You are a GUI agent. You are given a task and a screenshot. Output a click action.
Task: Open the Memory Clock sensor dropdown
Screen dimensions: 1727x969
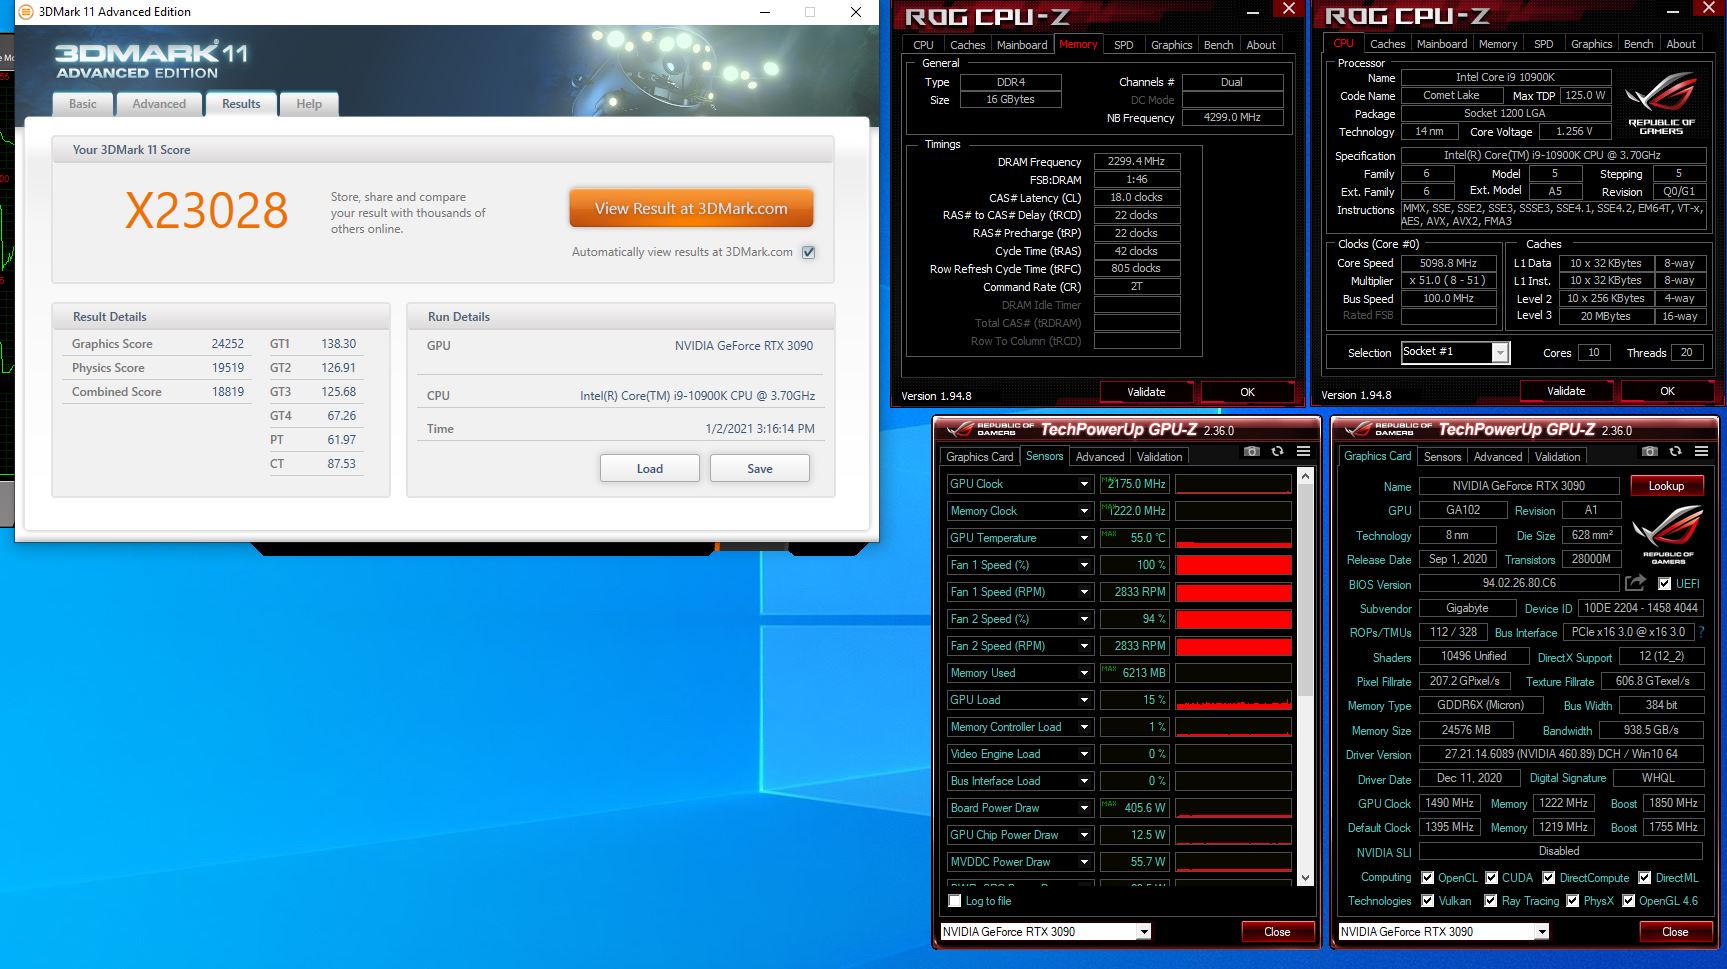click(x=1084, y=511)
